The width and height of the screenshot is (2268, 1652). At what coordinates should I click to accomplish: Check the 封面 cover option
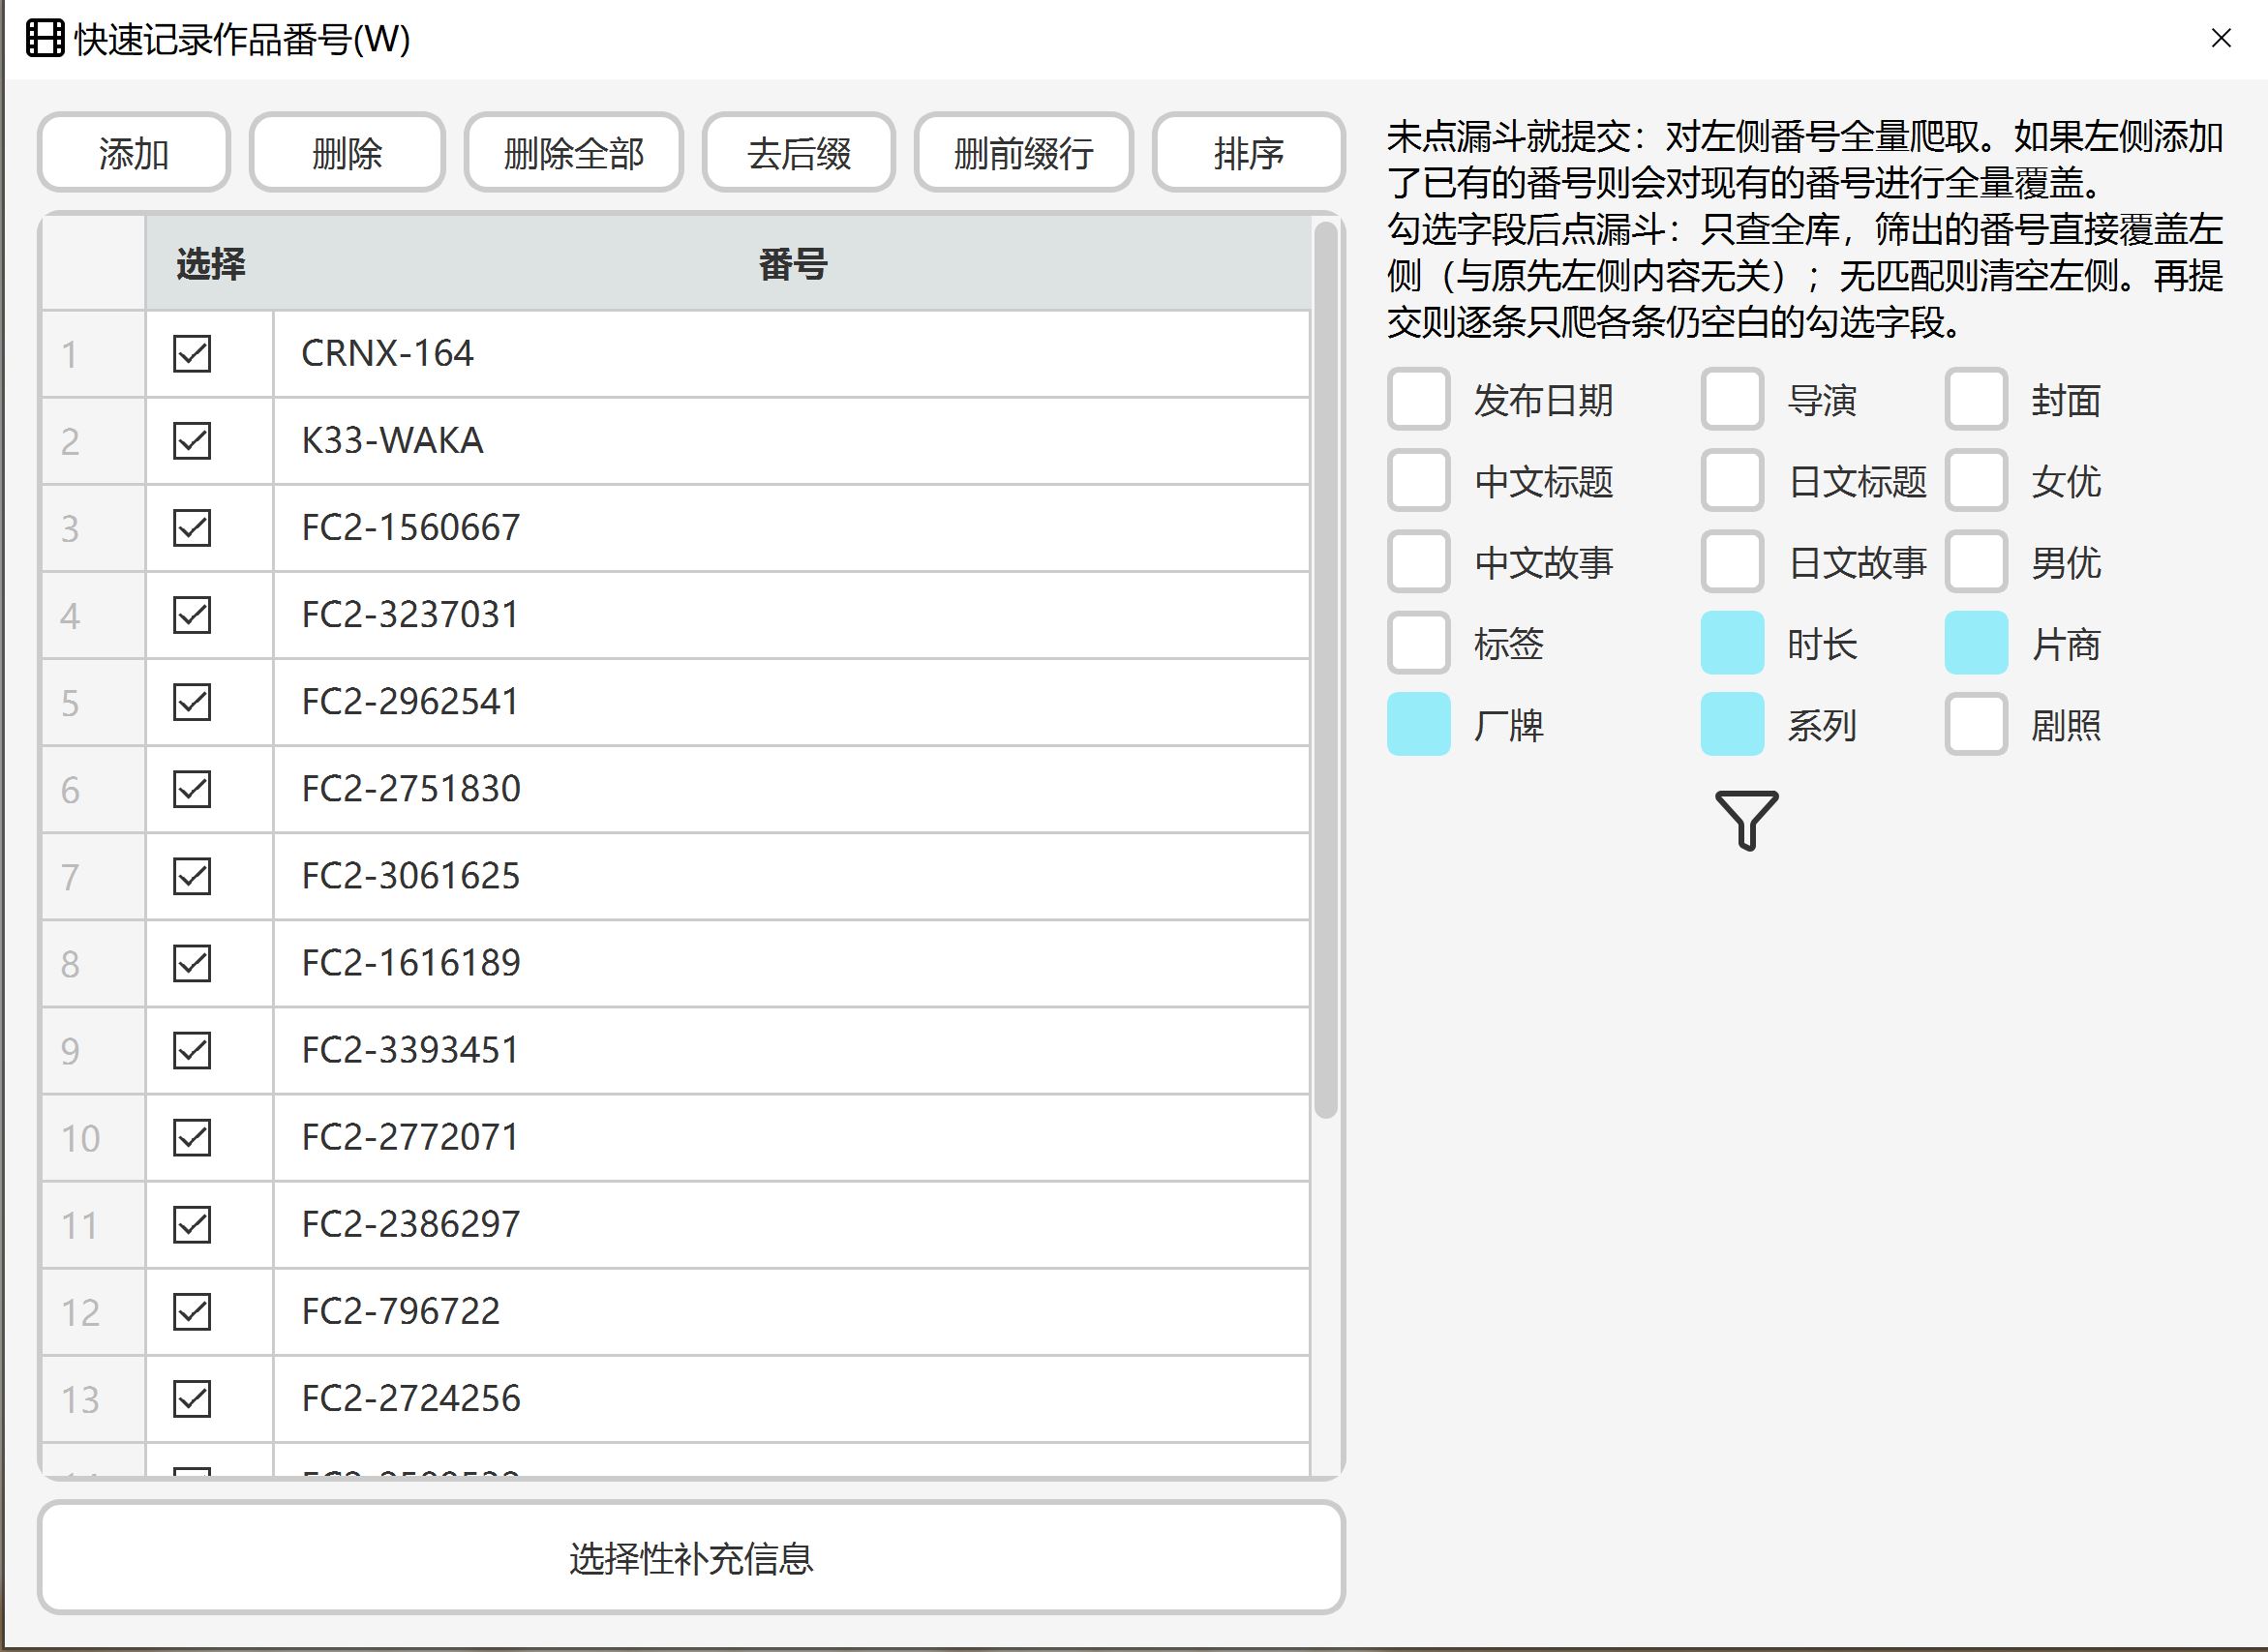point(1975,400)
